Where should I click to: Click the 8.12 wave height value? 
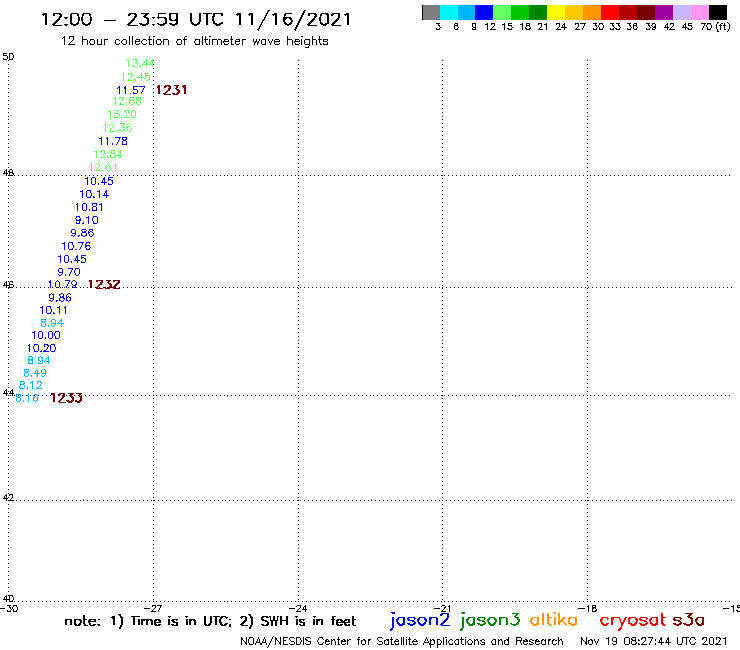click(x=31, y=385)
